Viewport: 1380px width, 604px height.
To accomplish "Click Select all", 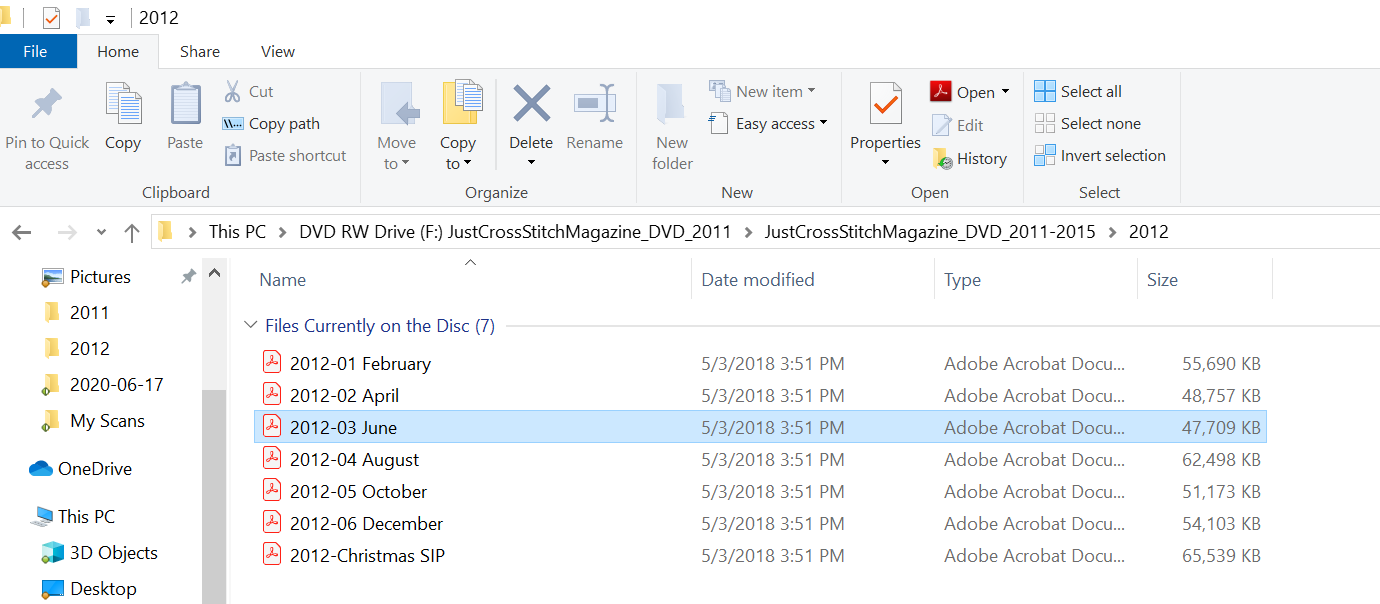I will coord(1078,92).
